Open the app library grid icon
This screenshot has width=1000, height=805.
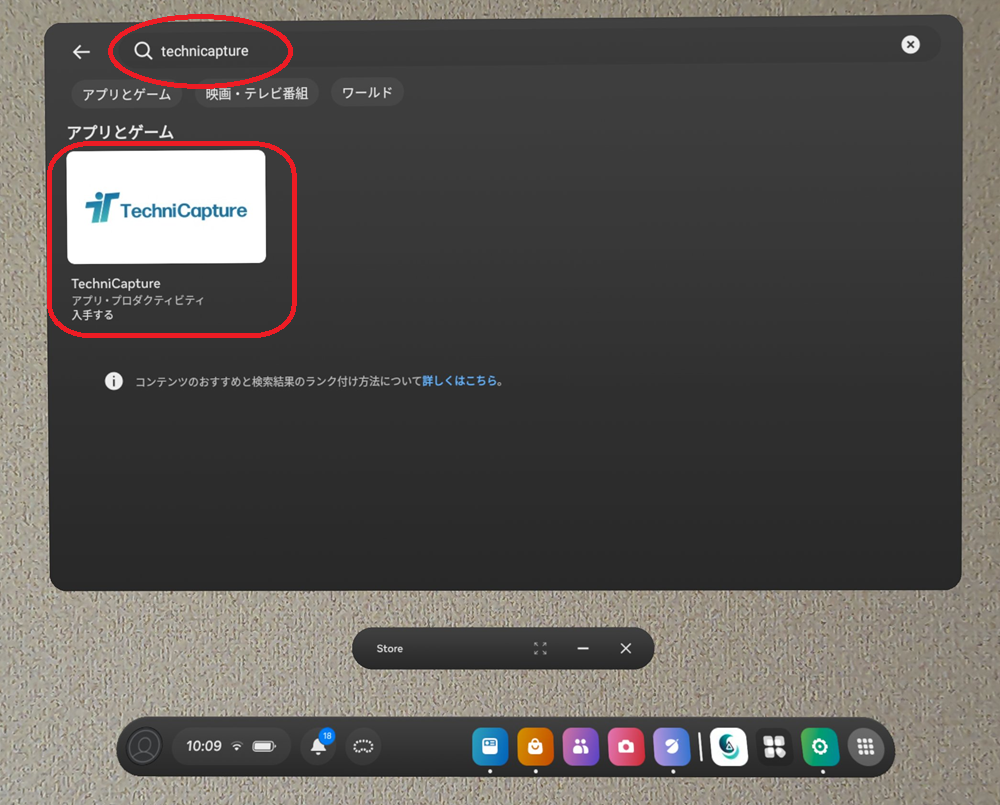tap(866, 746)
